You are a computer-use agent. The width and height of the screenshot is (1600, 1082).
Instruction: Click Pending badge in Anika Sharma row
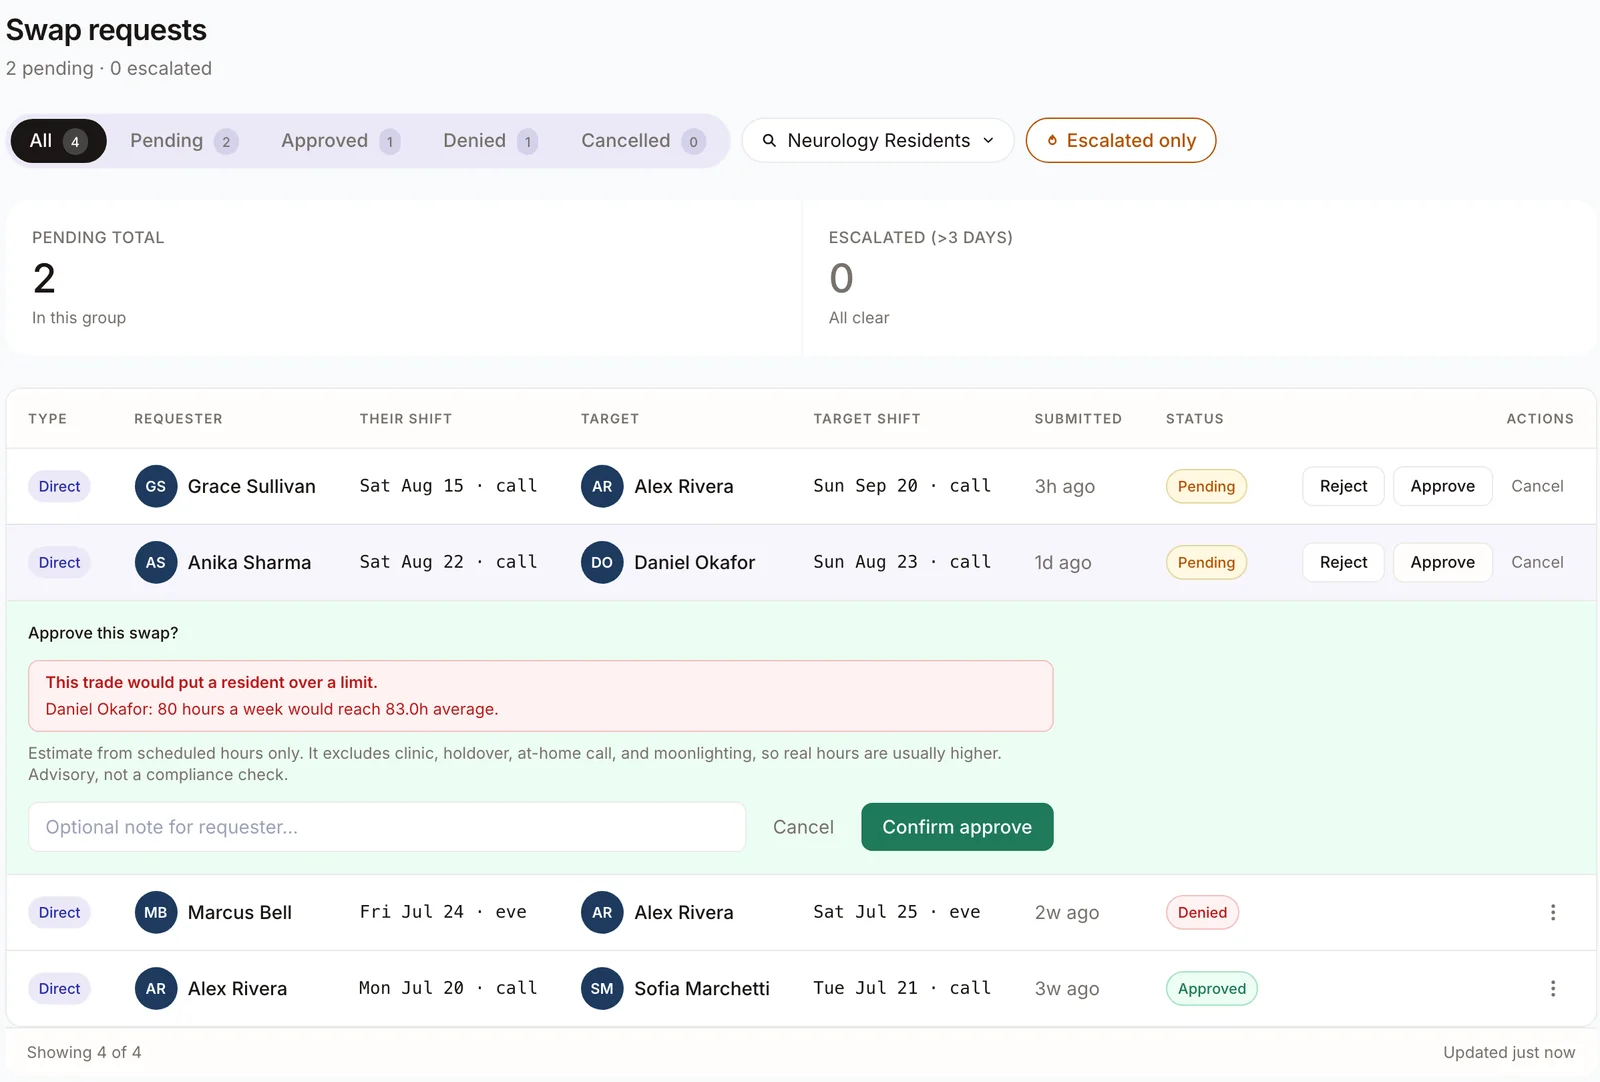click(x=1206, y=562)
